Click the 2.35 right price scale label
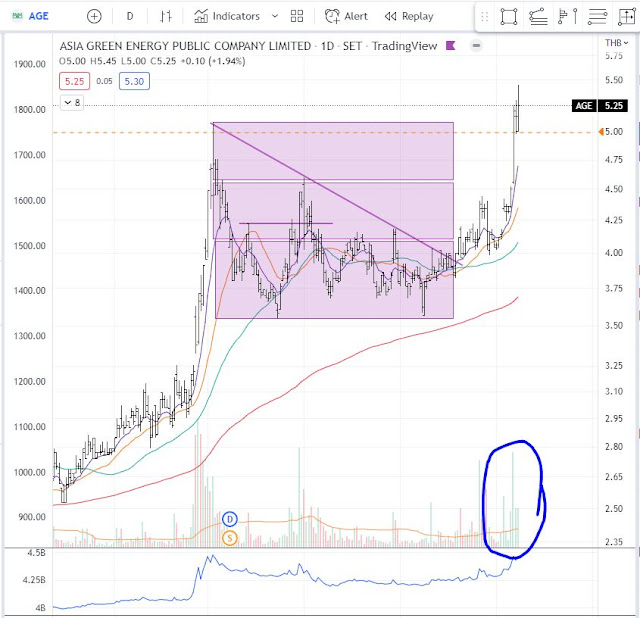 pyautogui.click(x=614, y=542)
